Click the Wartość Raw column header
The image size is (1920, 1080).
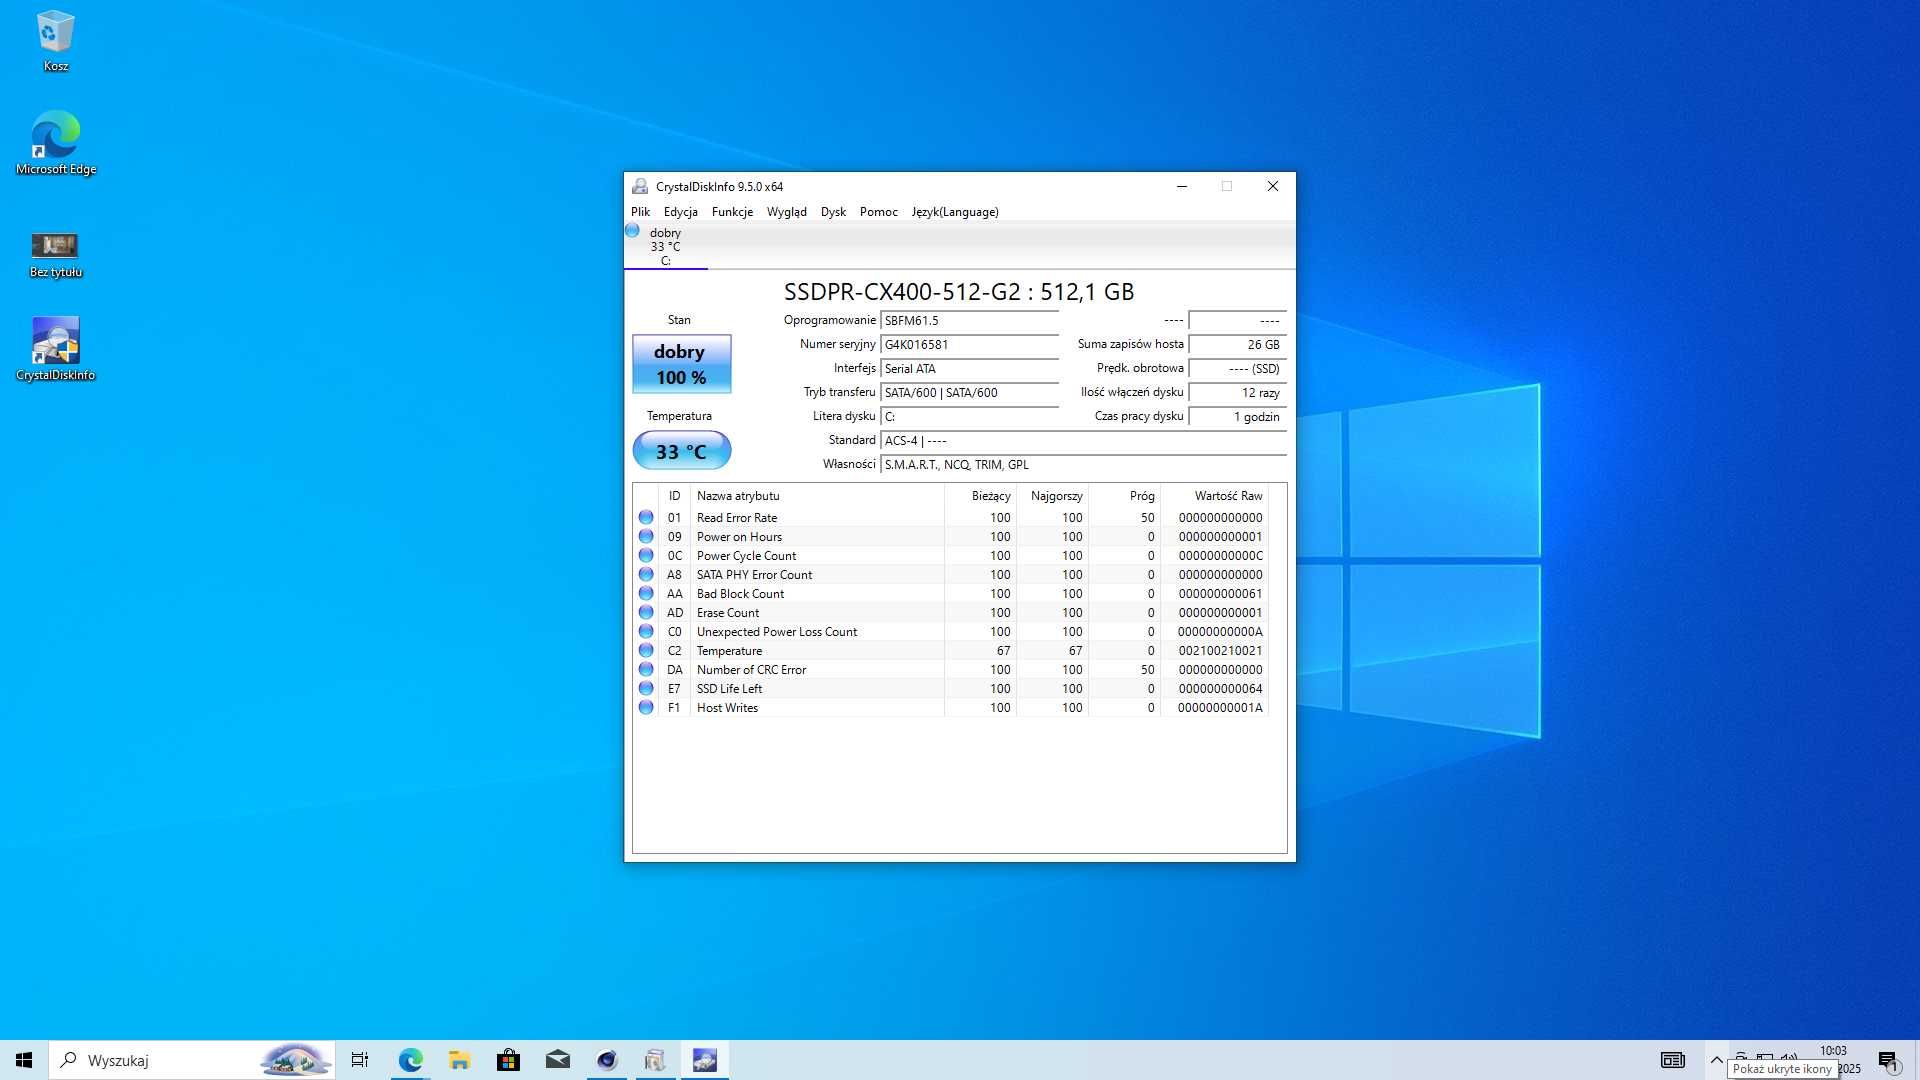click(x=1214, y=496)
